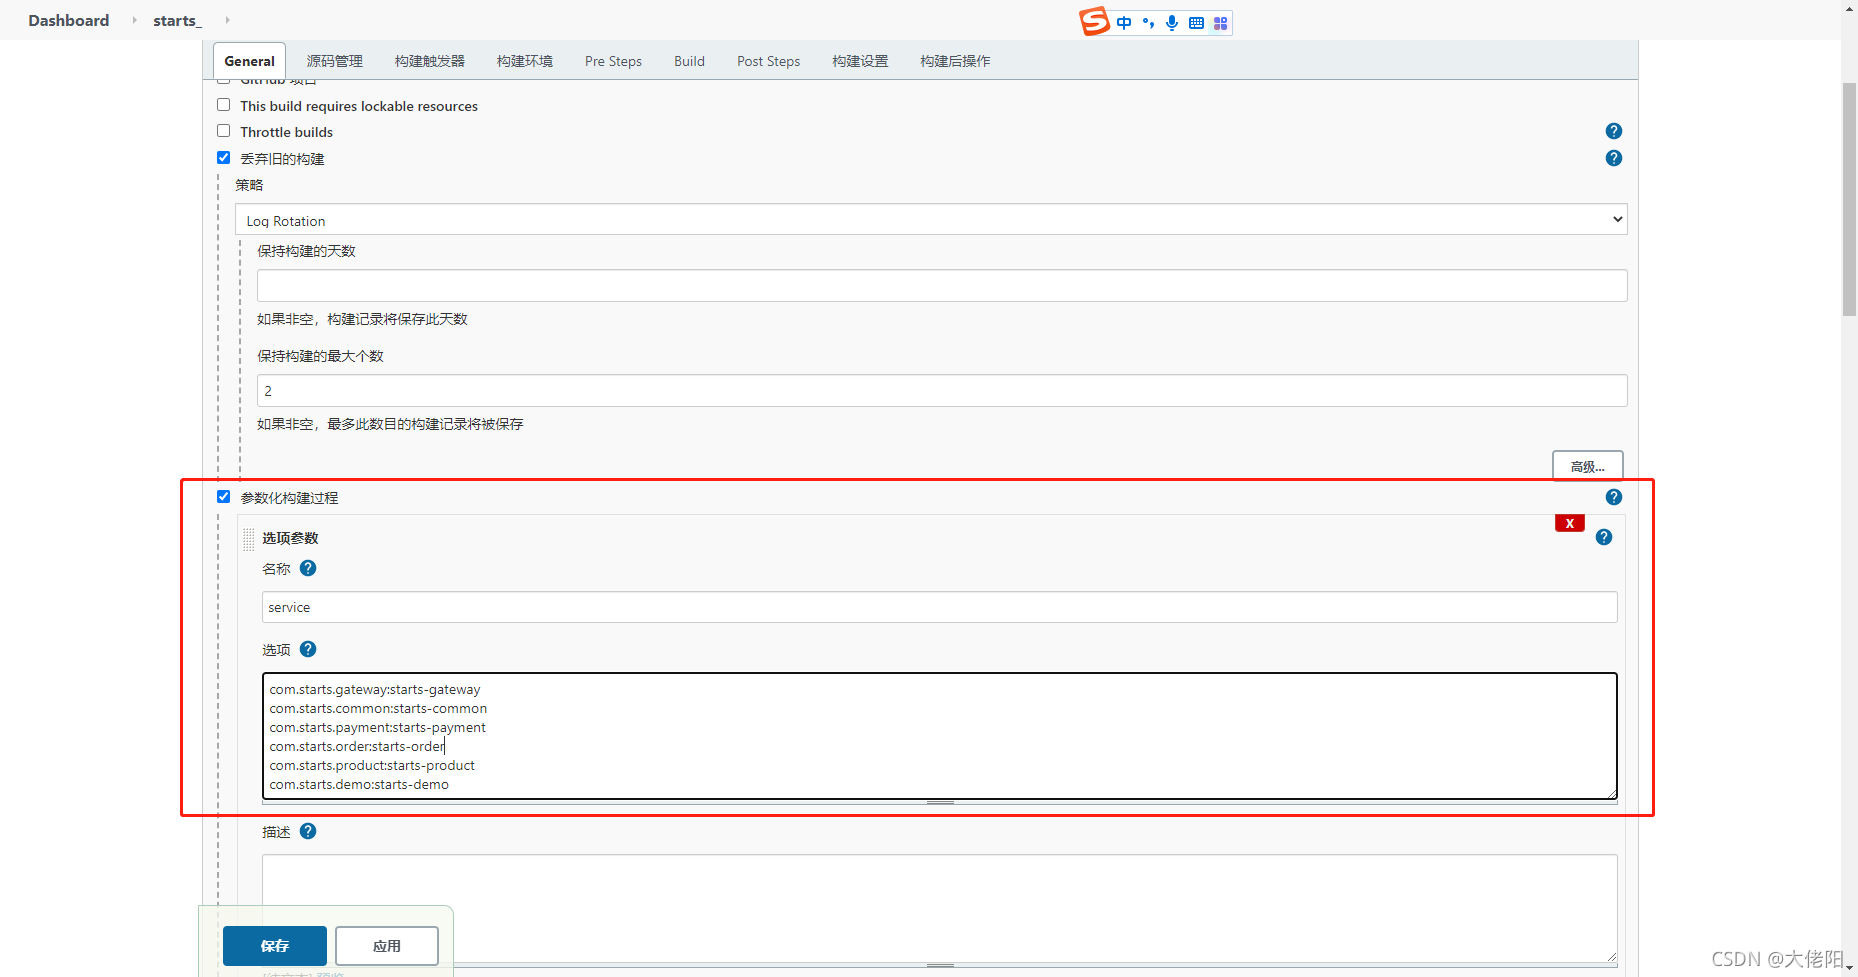Viewport: 1858px width, 977px height.
Task: Click line com.starts.gateway:starts-gateway
Action: (374, 689)
